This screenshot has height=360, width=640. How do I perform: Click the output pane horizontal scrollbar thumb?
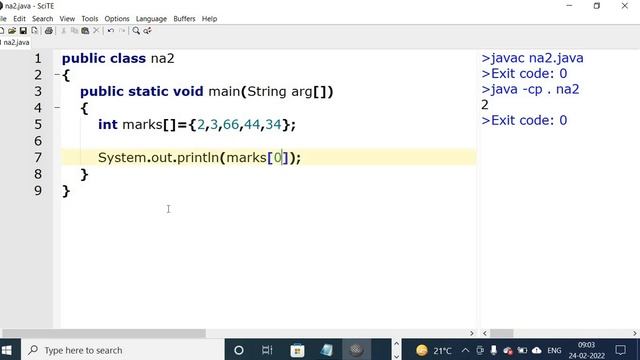coord(502,333)
